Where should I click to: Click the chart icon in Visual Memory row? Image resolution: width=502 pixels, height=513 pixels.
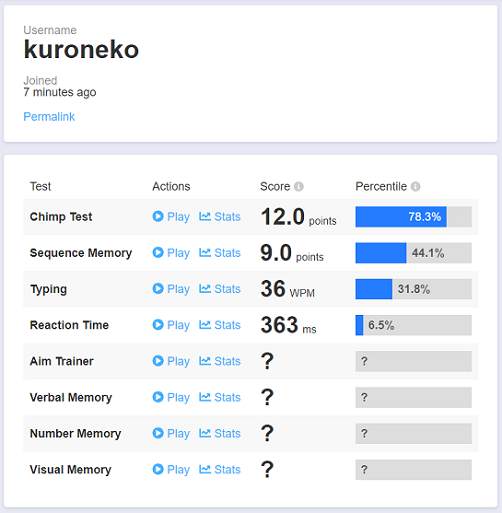(205, 469)
